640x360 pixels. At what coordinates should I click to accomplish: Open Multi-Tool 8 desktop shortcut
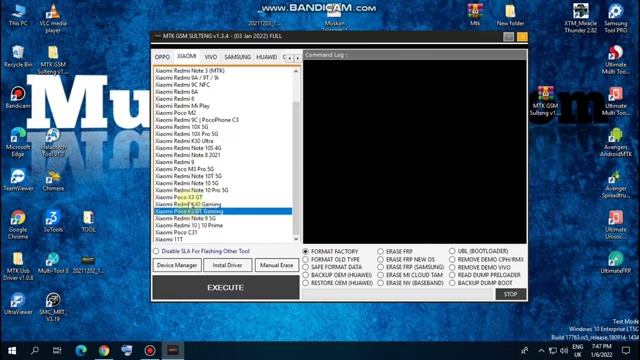pos(53,263)
